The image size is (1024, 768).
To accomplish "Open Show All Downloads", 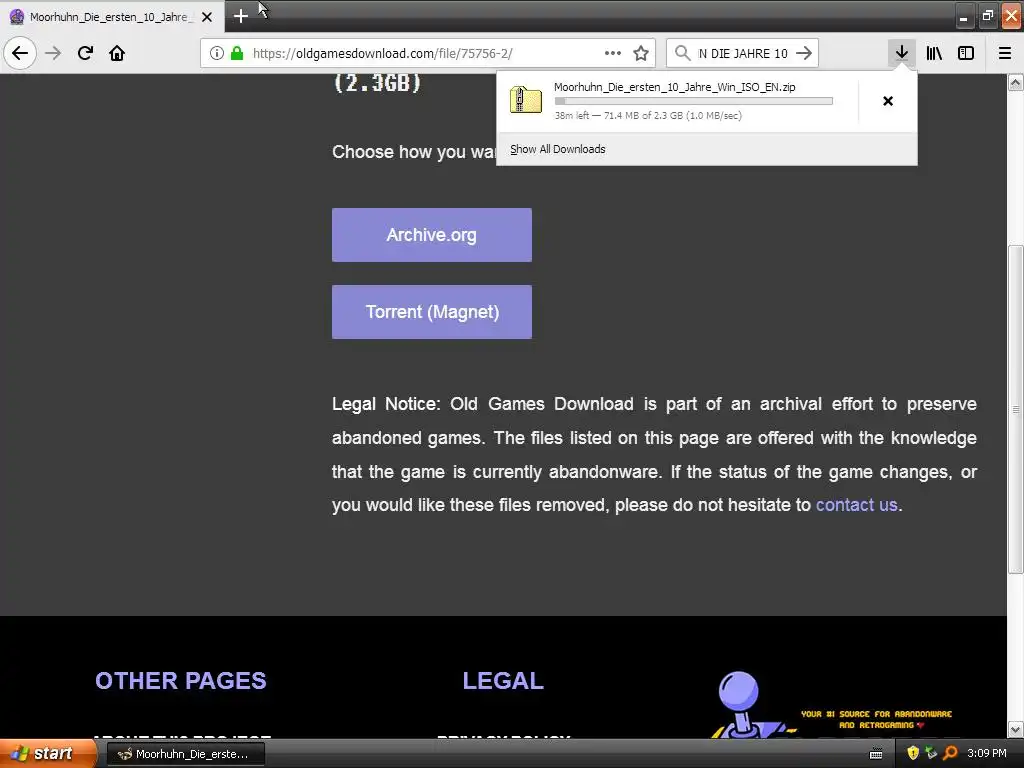I will 558,149.
